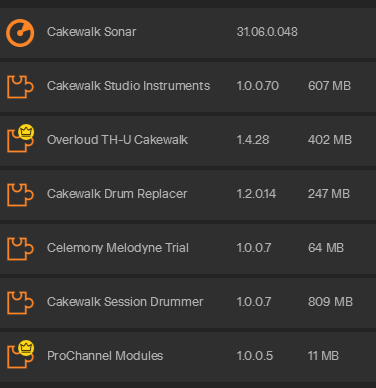Click the Cakewalk Session Drummer puzzle icon
Screen dimensions: 376x388
[20, 303]
